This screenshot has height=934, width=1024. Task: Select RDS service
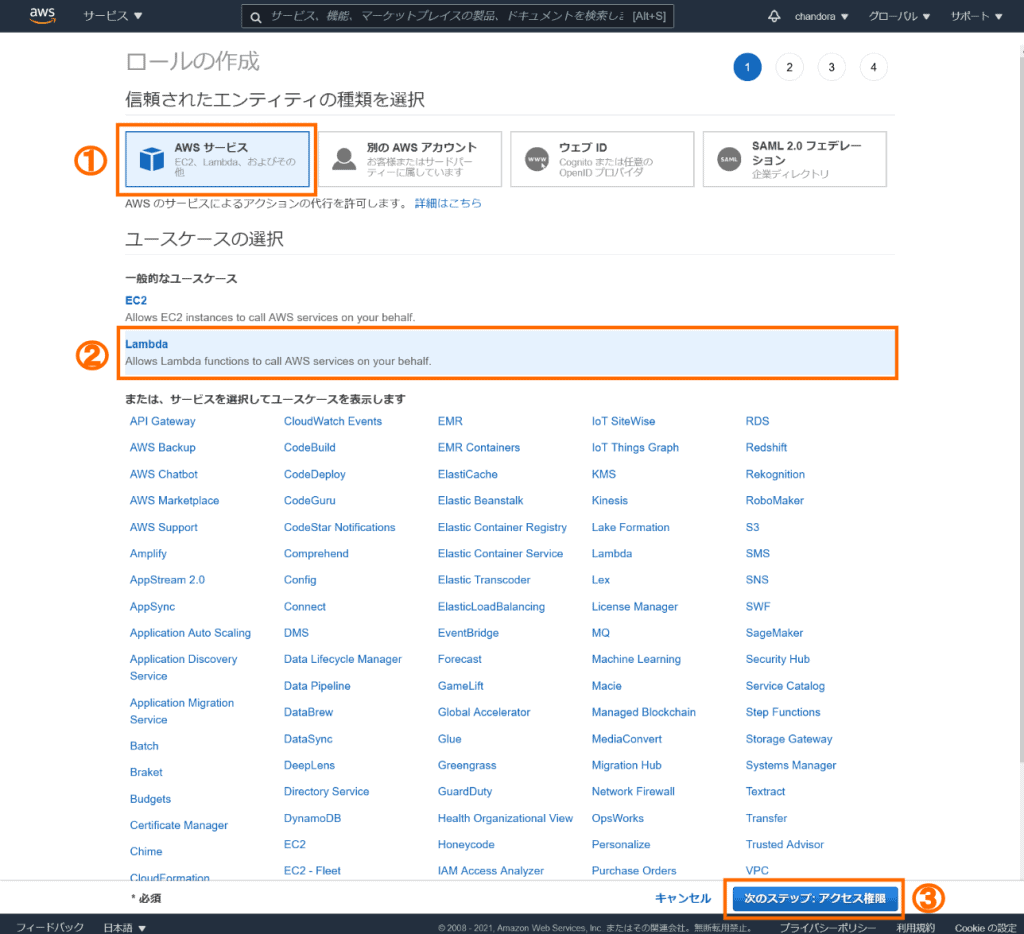(758, 421)
